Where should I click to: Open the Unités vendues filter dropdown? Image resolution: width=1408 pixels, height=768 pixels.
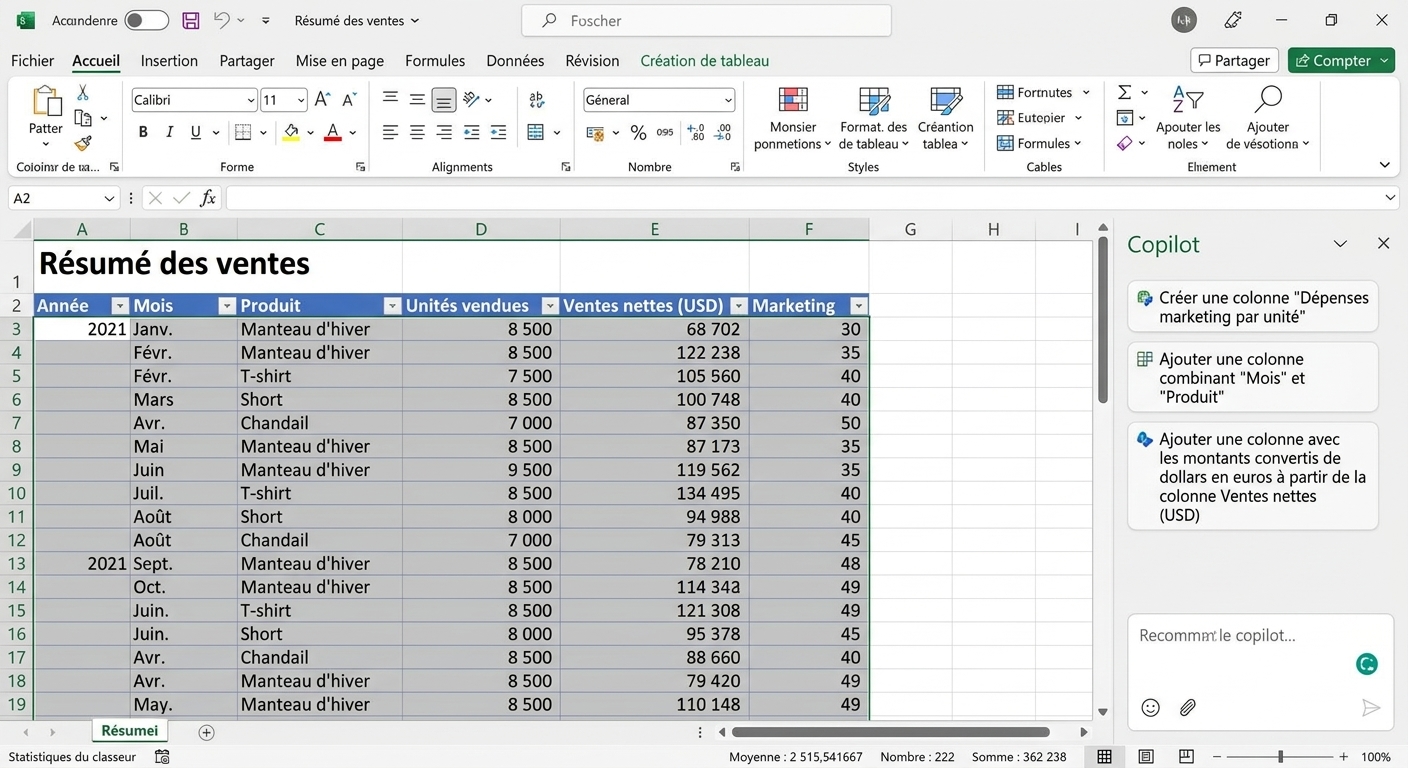click(549, 306)
